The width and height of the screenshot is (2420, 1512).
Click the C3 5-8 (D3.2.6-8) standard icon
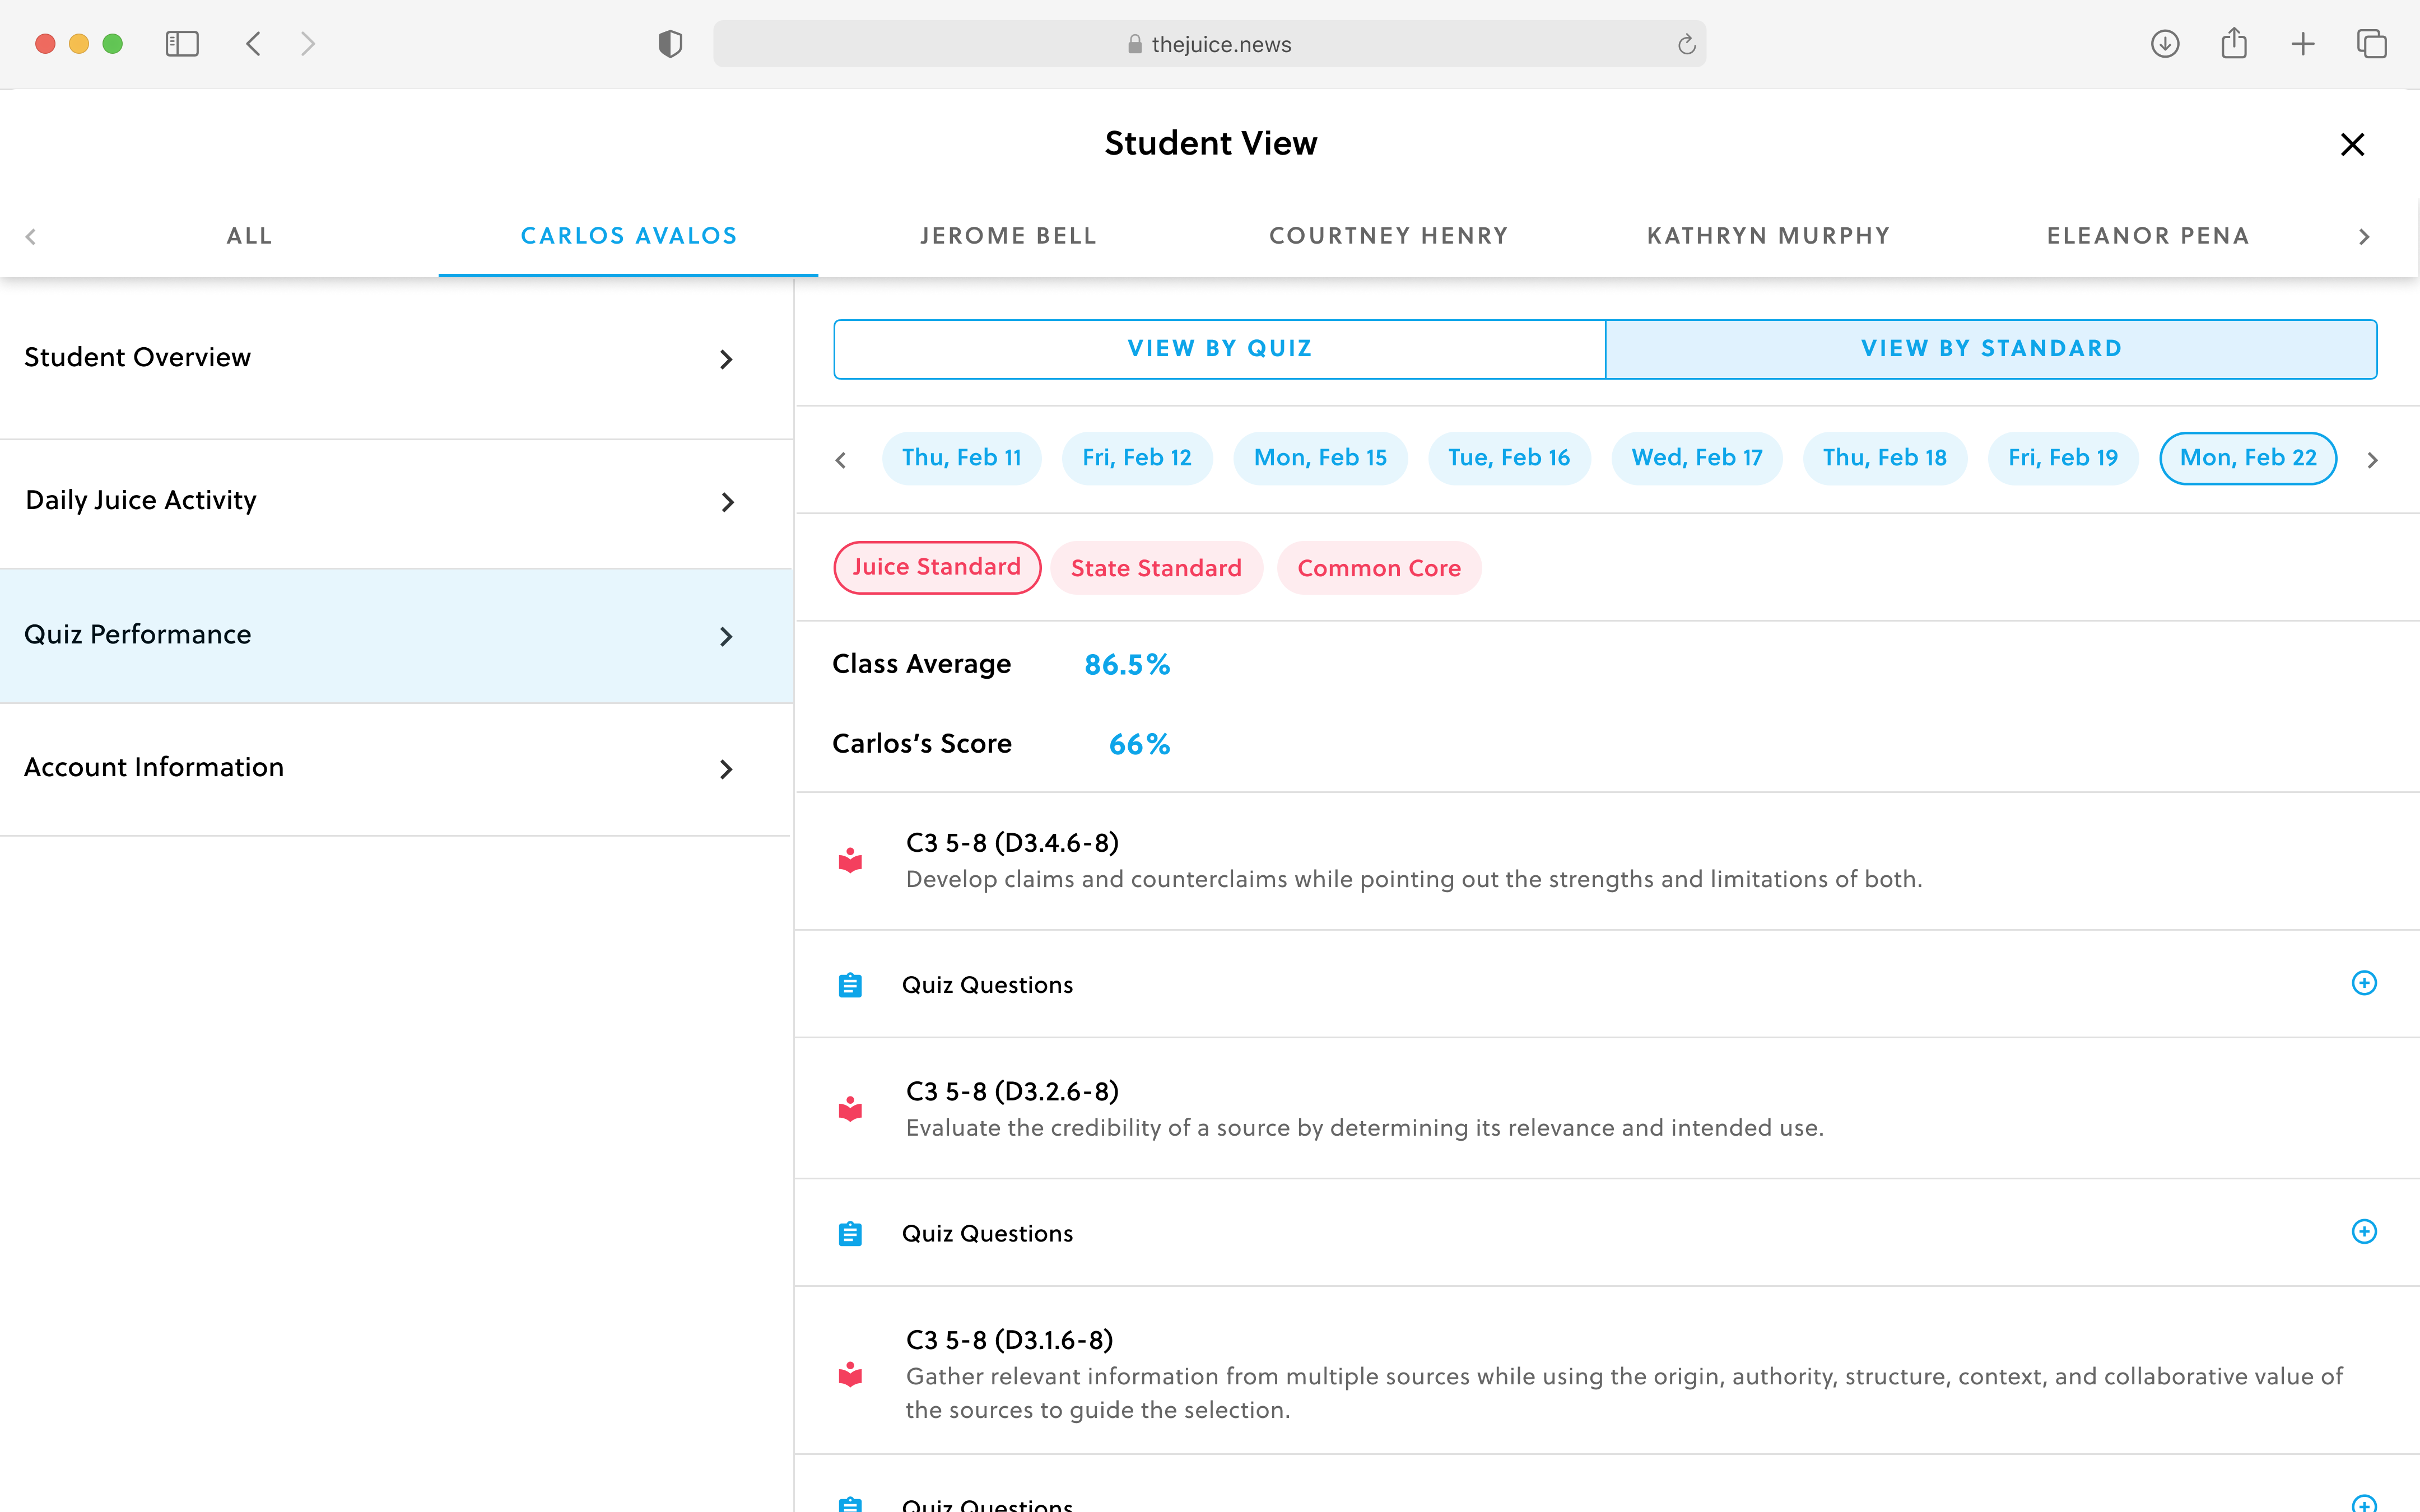click(850, 1109)
